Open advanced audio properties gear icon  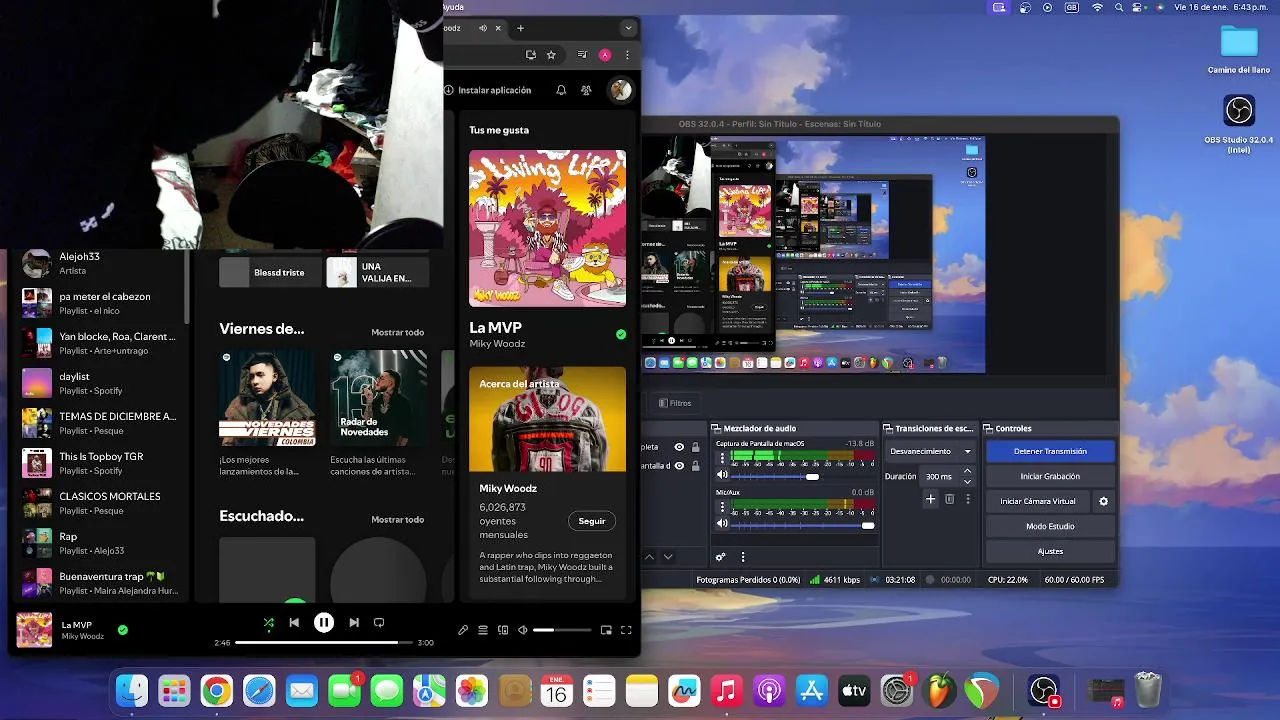point(720,557)
